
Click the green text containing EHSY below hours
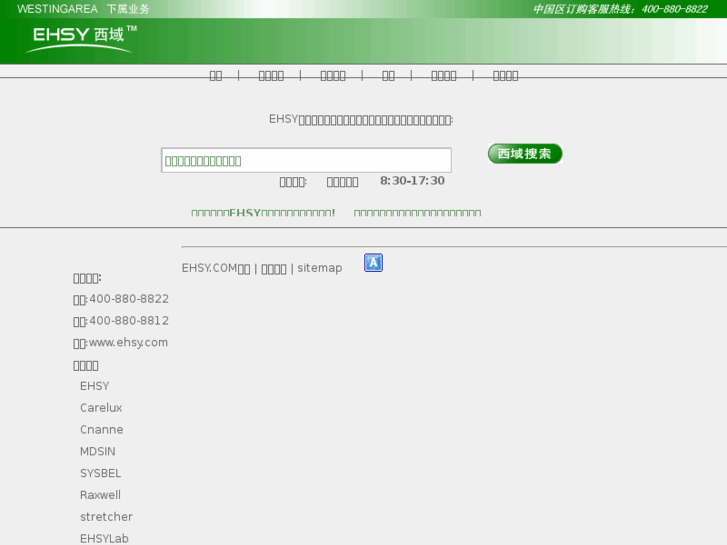(263, 213)
